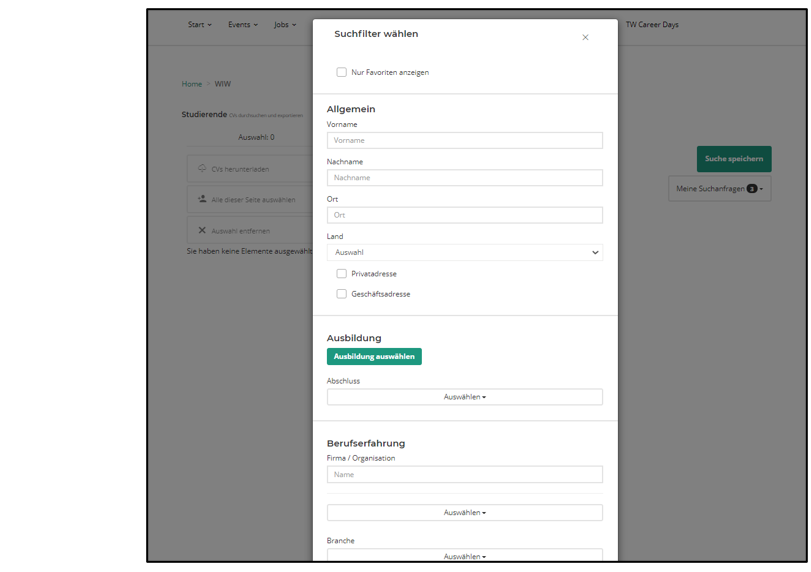Click the Firma / Organisation name field
811x572 pixels.
click(x=464, y=474)
